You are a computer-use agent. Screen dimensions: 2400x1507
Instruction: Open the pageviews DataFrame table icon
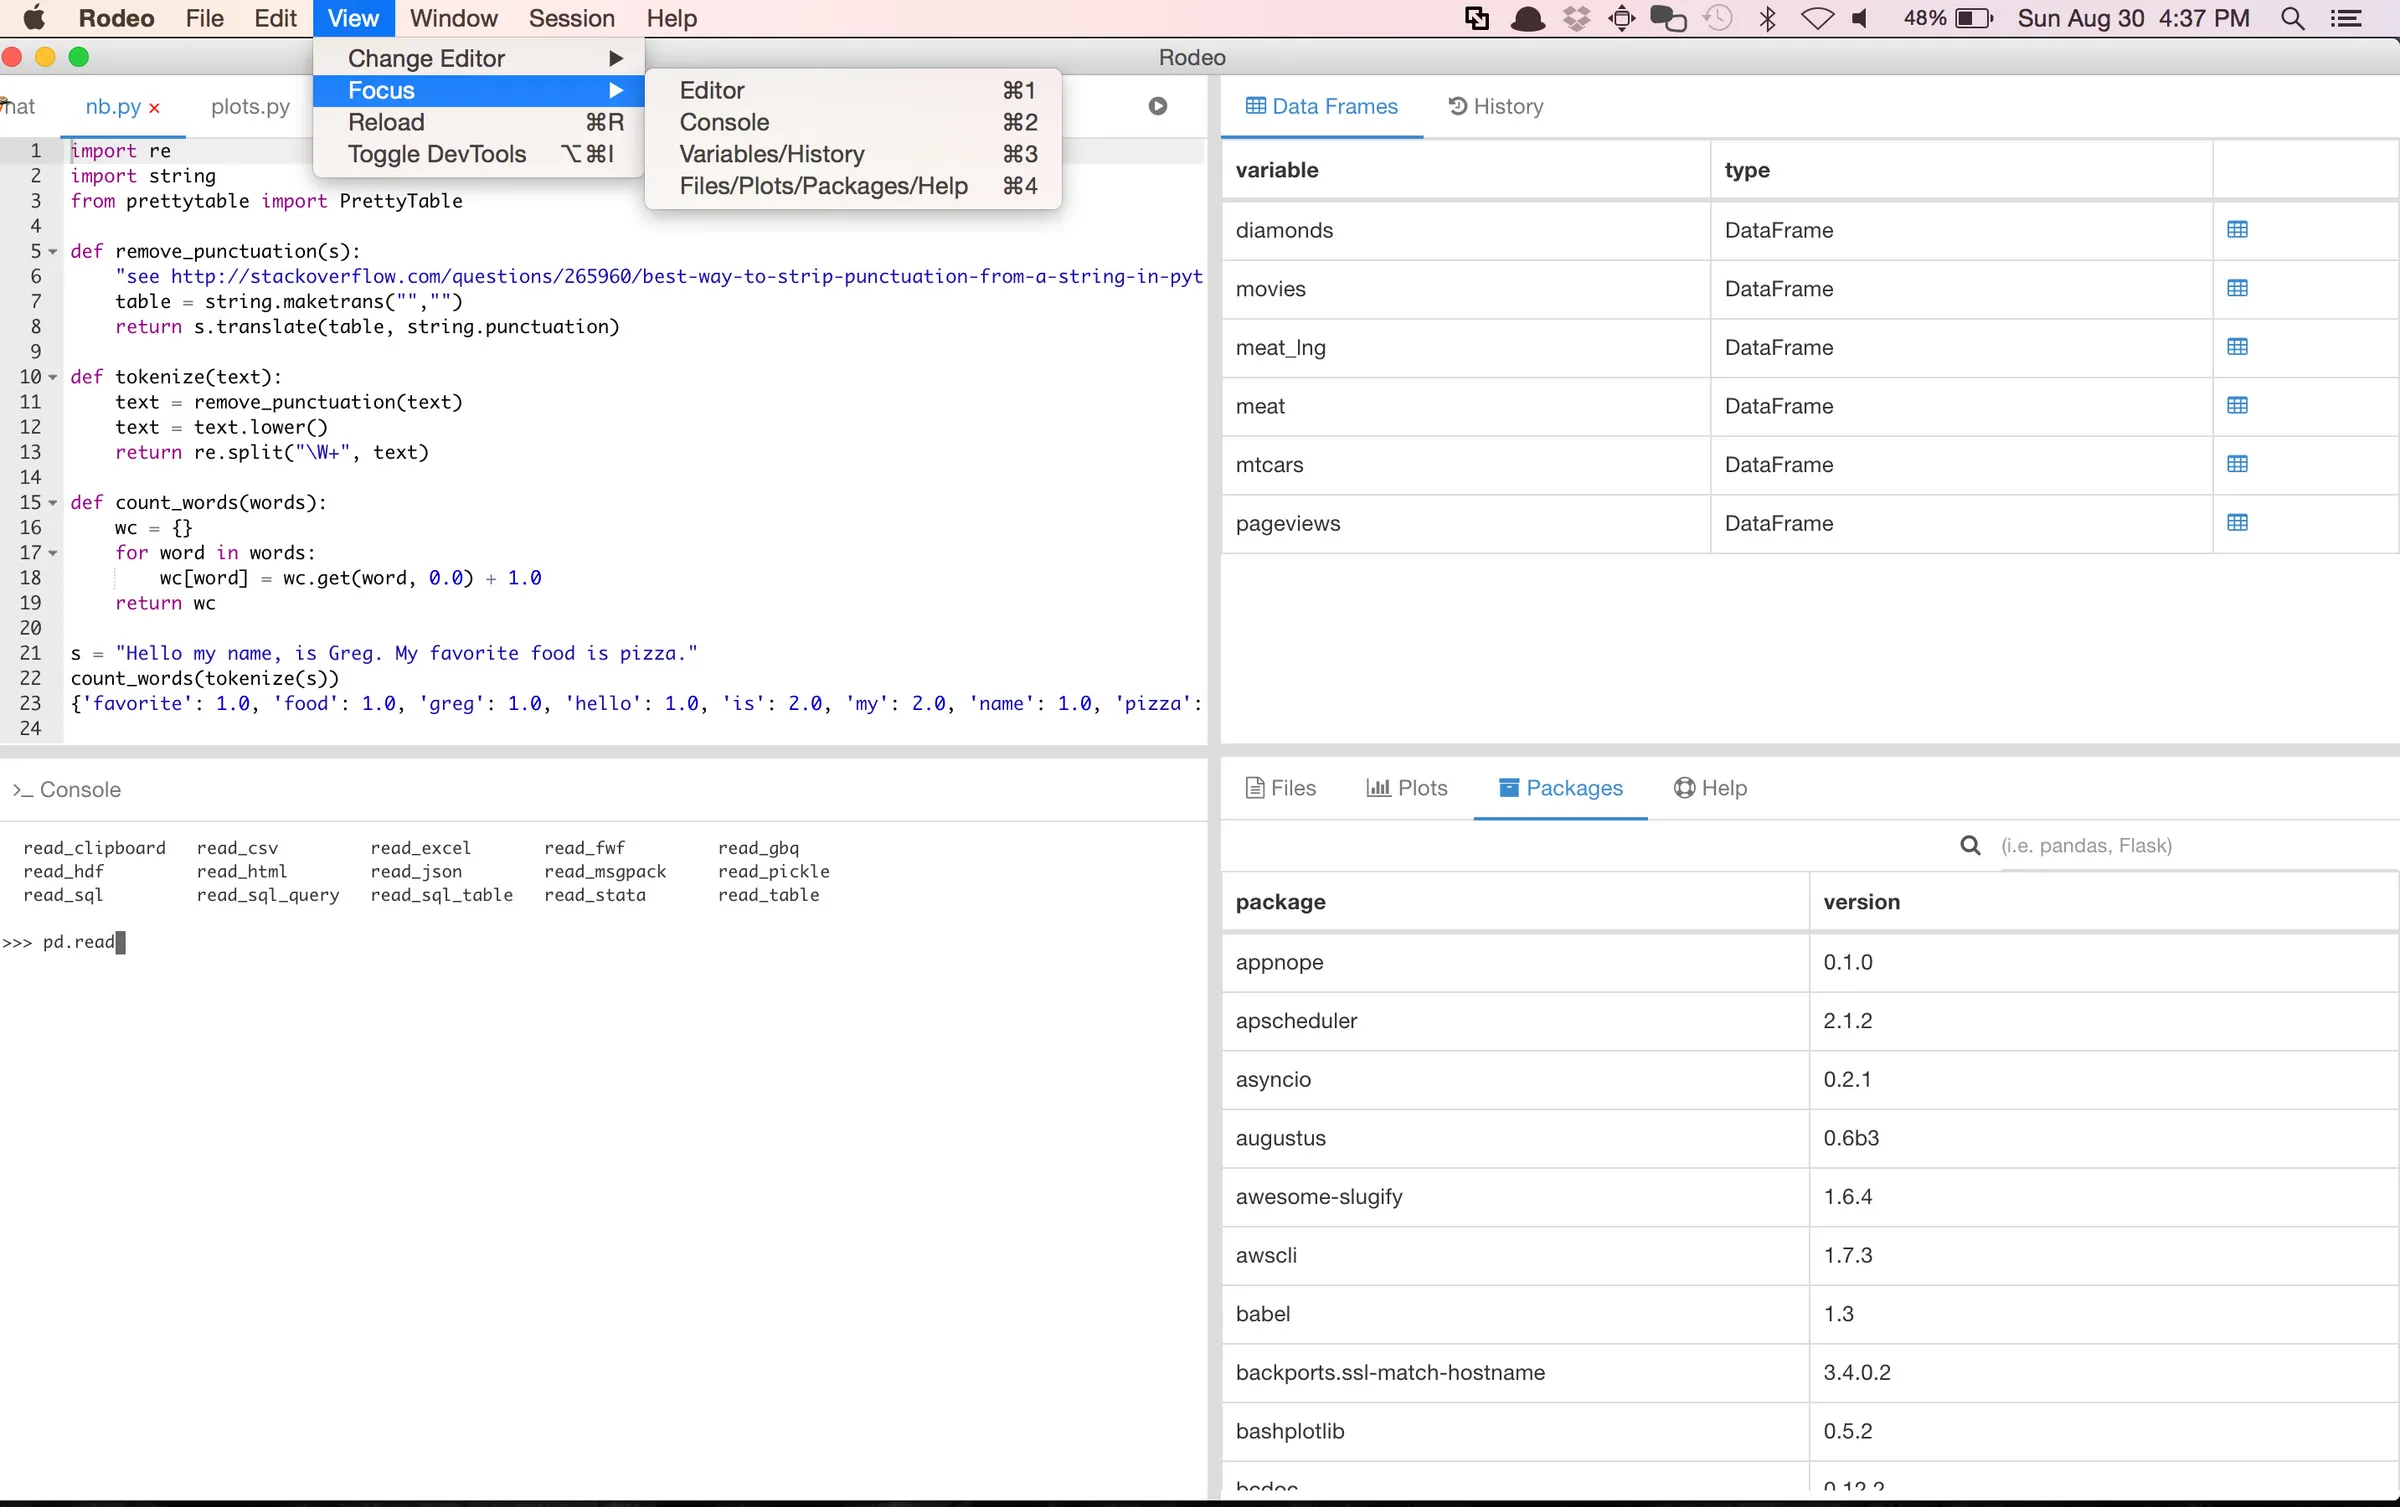click(x=2239, y=522)
